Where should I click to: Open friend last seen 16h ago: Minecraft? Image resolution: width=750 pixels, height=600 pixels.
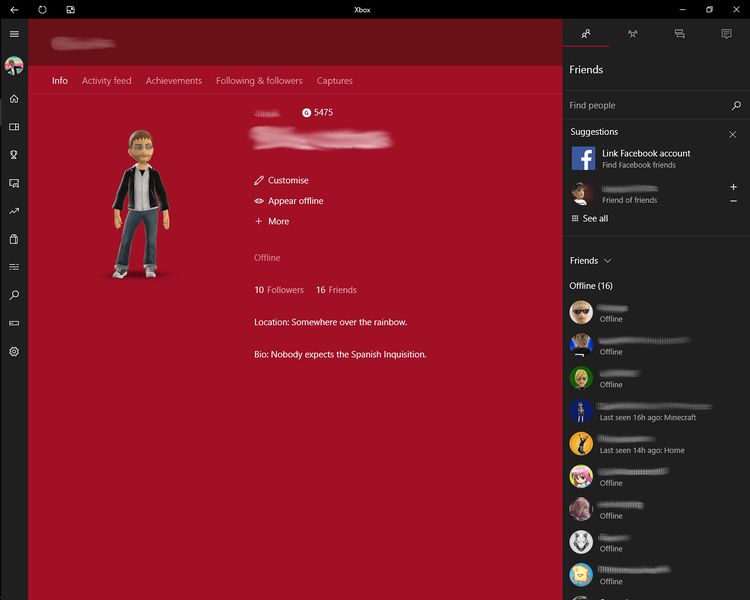(x=655, y=411)
